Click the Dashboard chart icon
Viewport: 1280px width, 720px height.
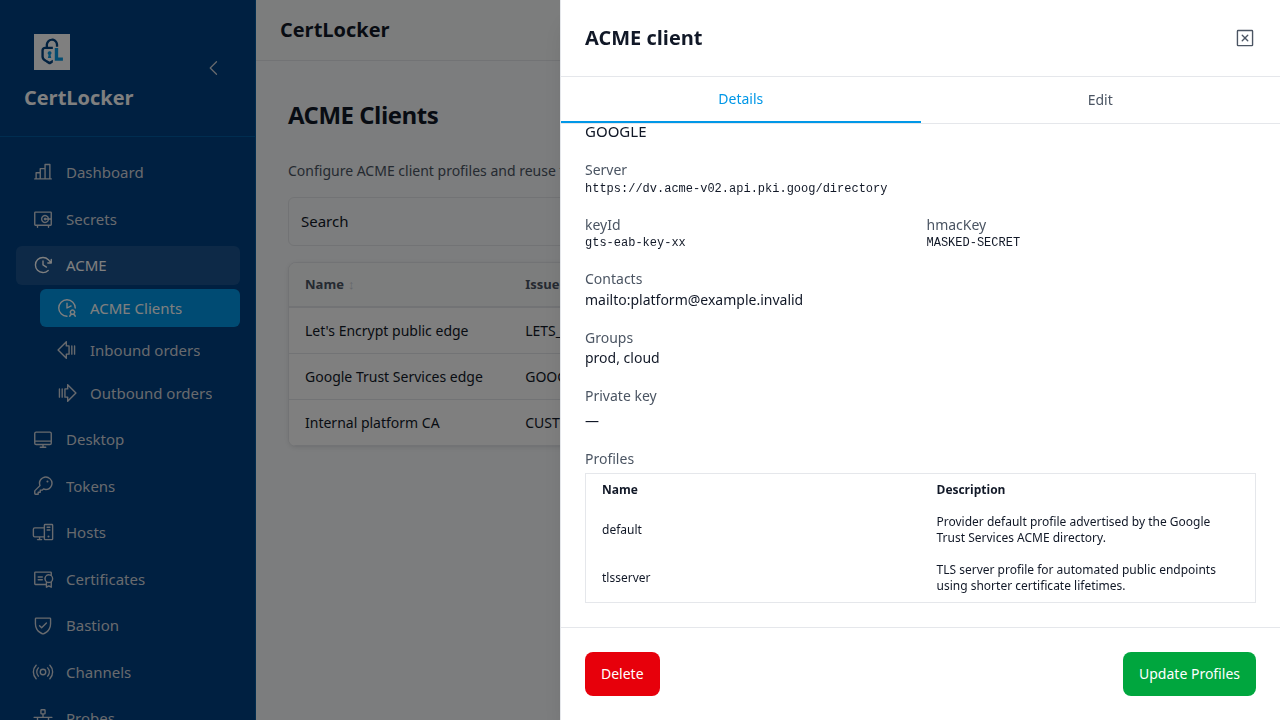tap(43, 172)
